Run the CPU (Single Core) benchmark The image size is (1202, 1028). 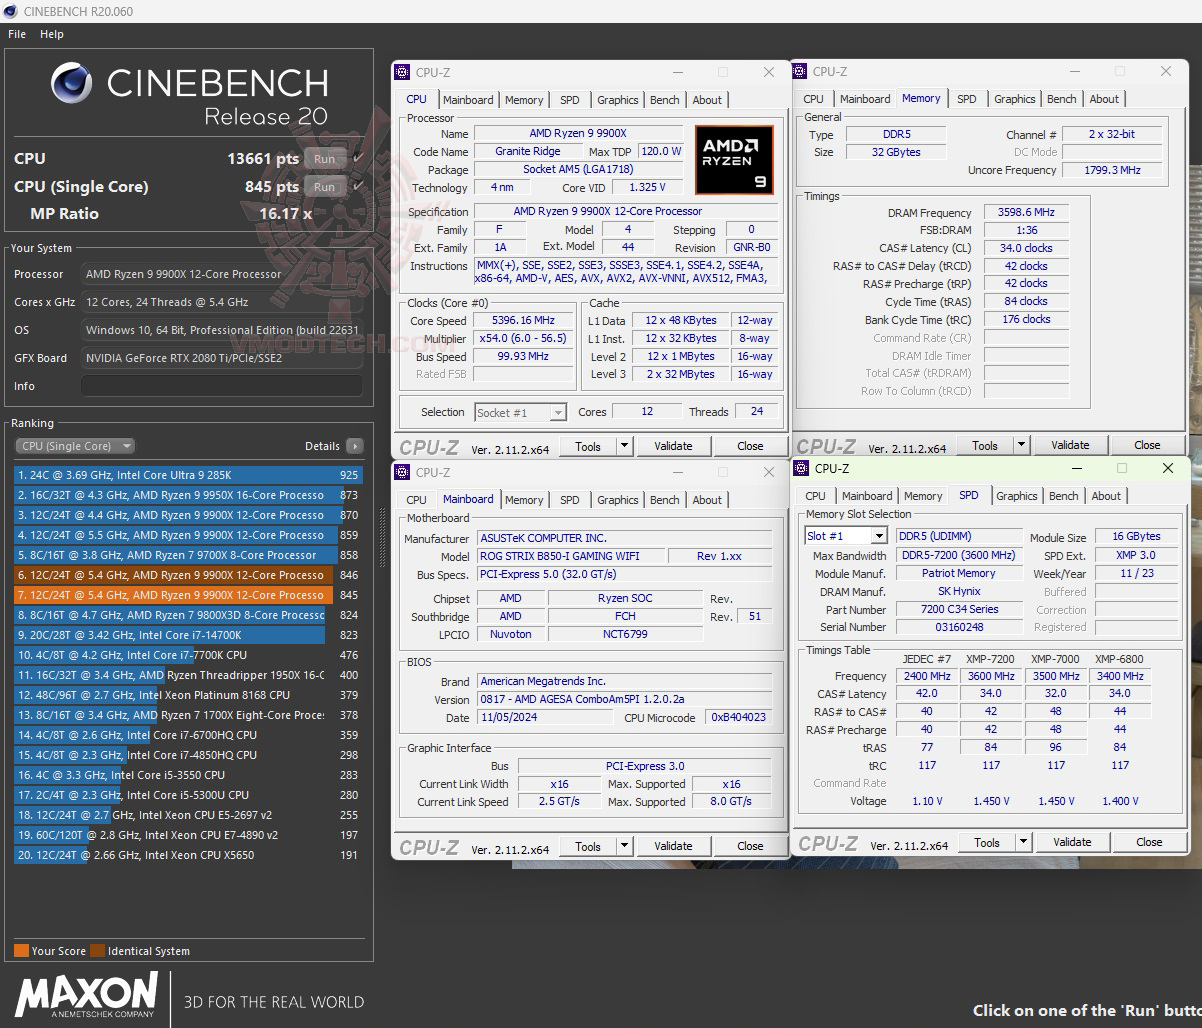click(324, 187)
